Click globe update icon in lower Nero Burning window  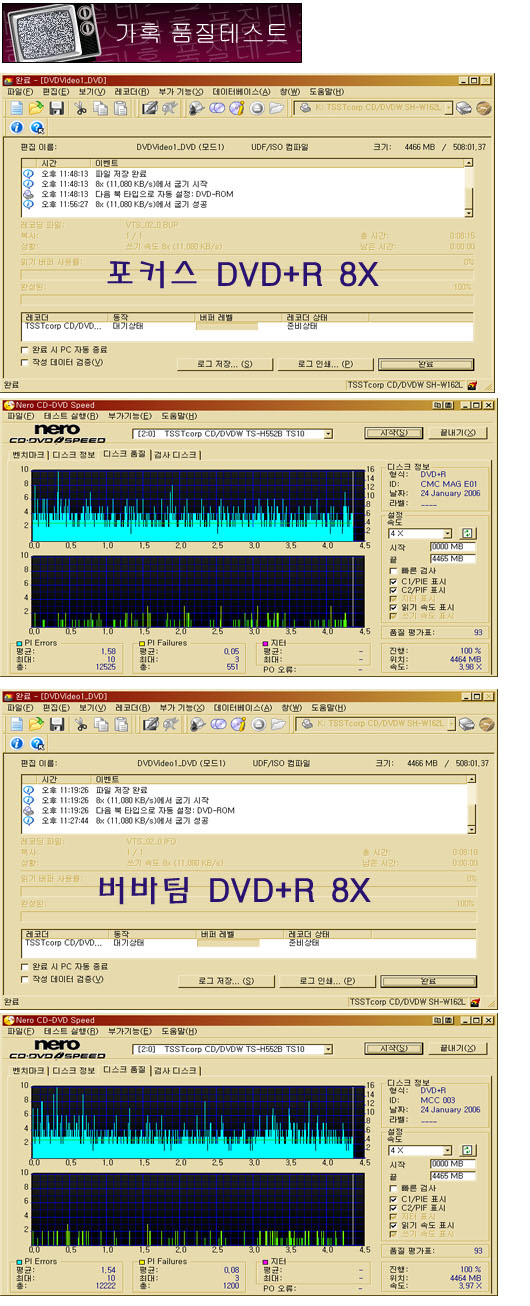pyautogui.click(x=37, y=744)
